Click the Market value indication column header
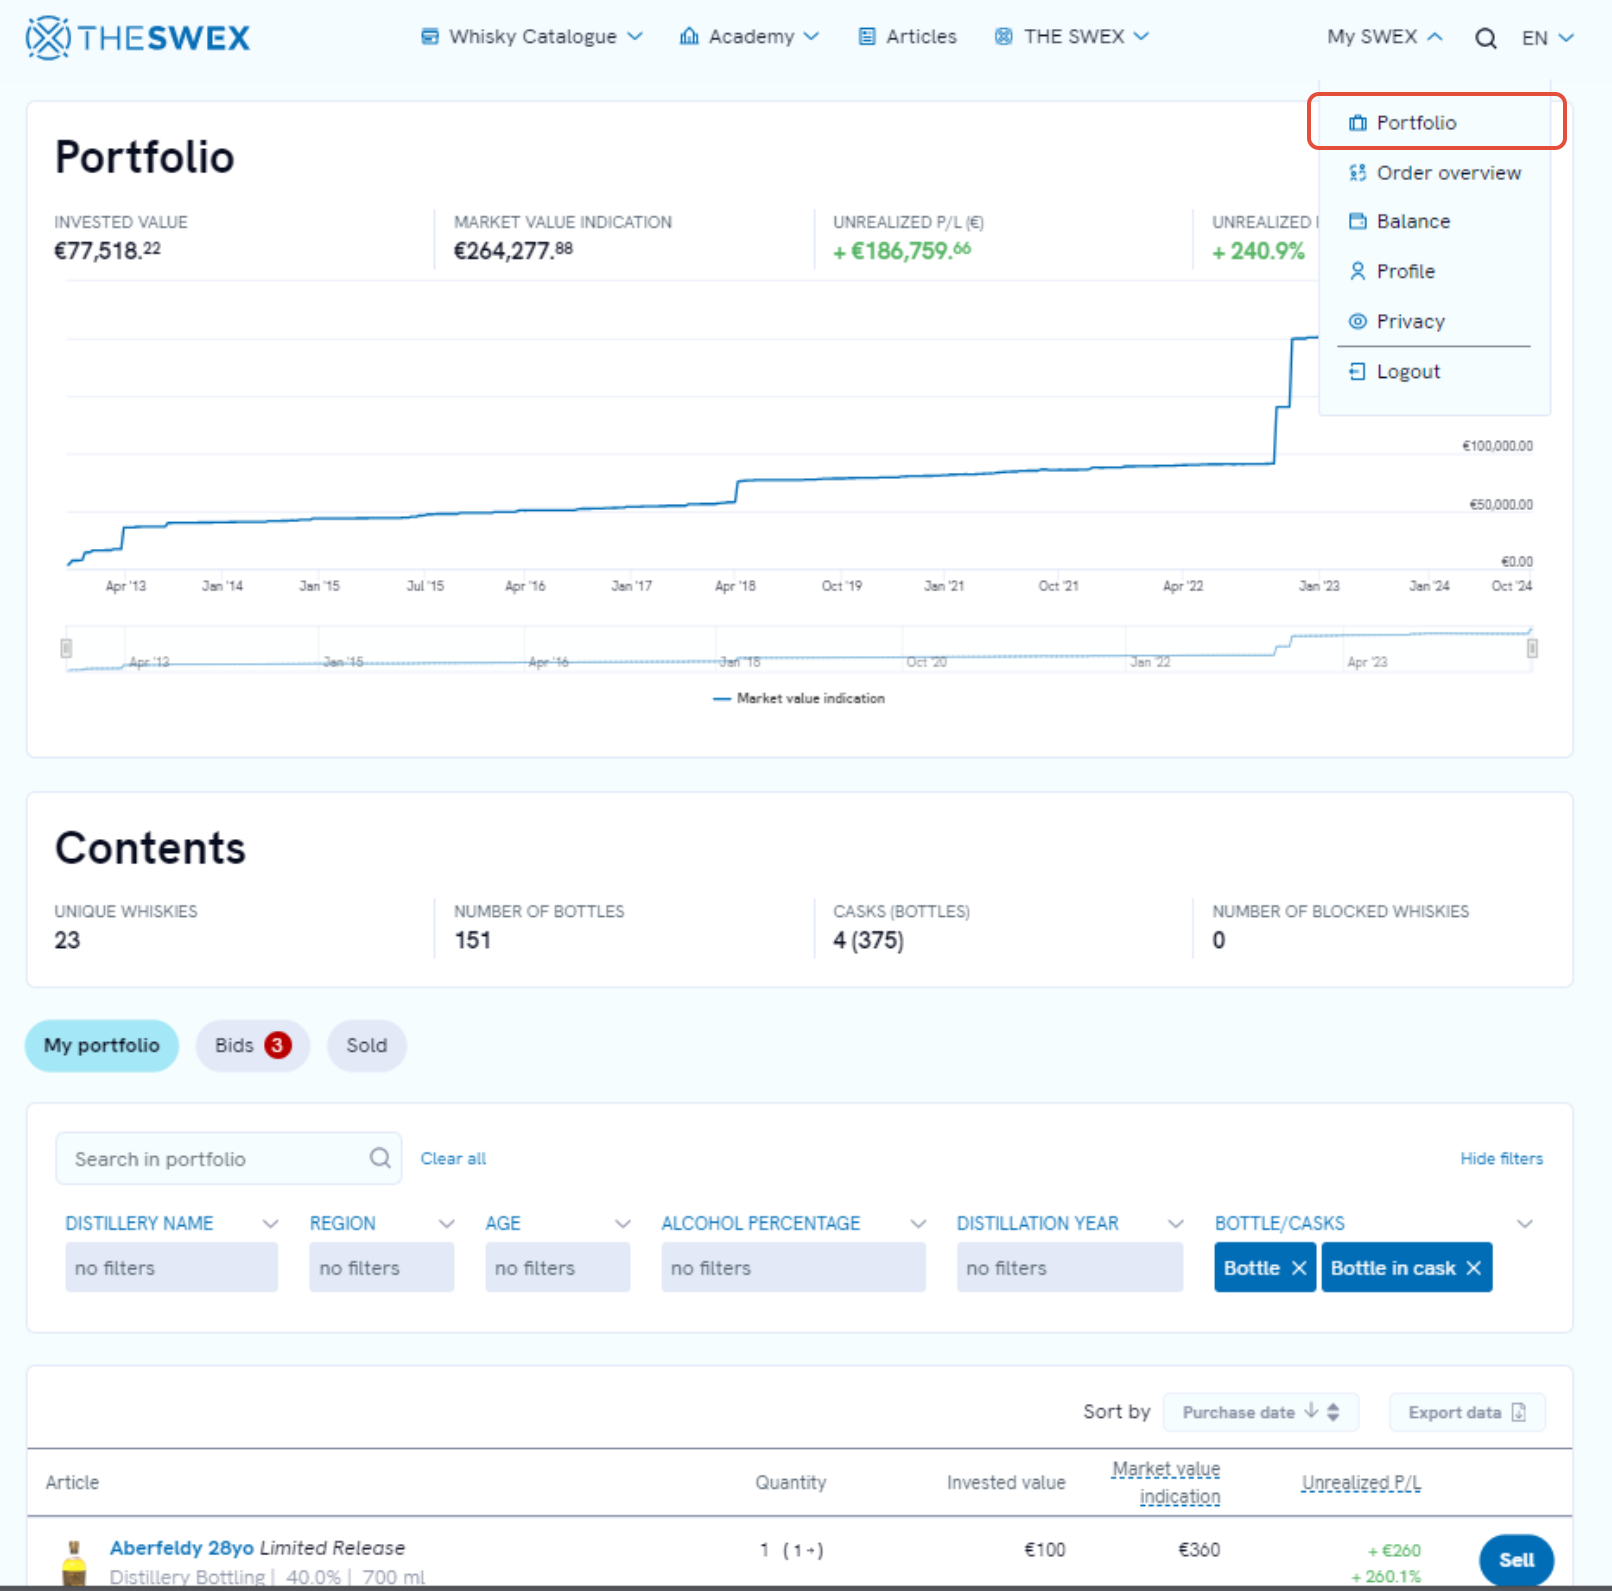 1166,1482
